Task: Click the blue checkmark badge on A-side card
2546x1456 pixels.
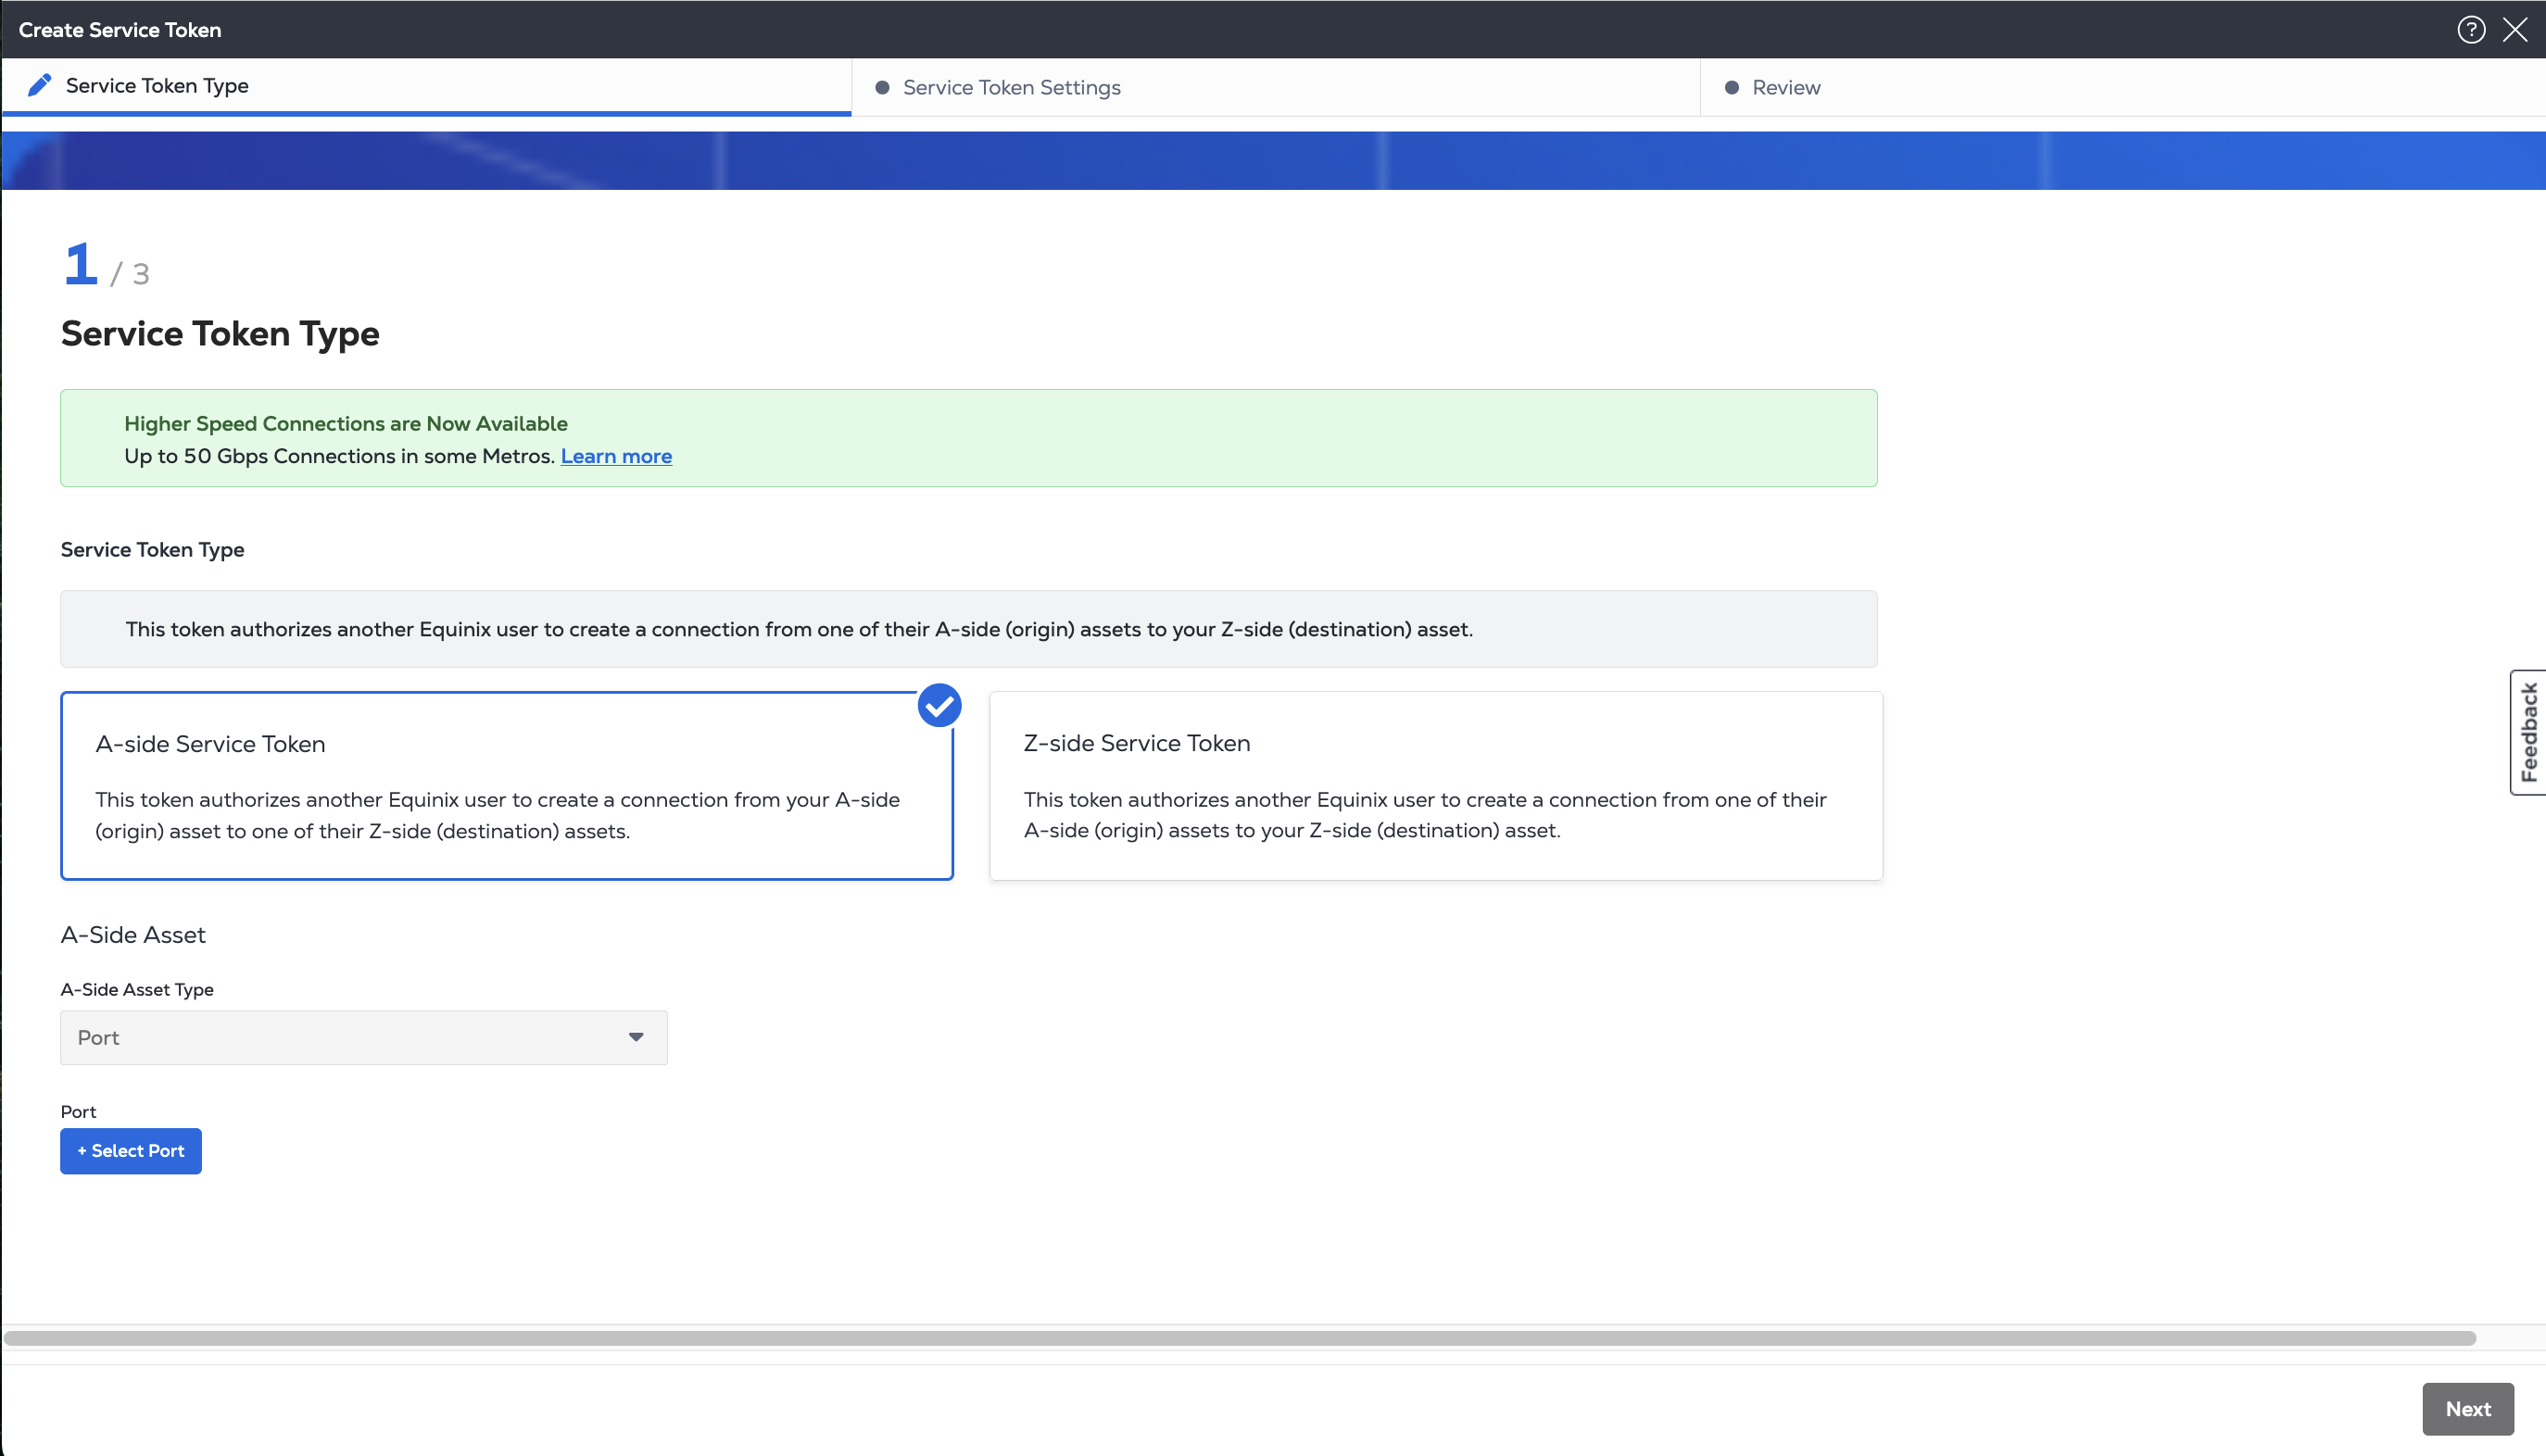Action: 939,706
